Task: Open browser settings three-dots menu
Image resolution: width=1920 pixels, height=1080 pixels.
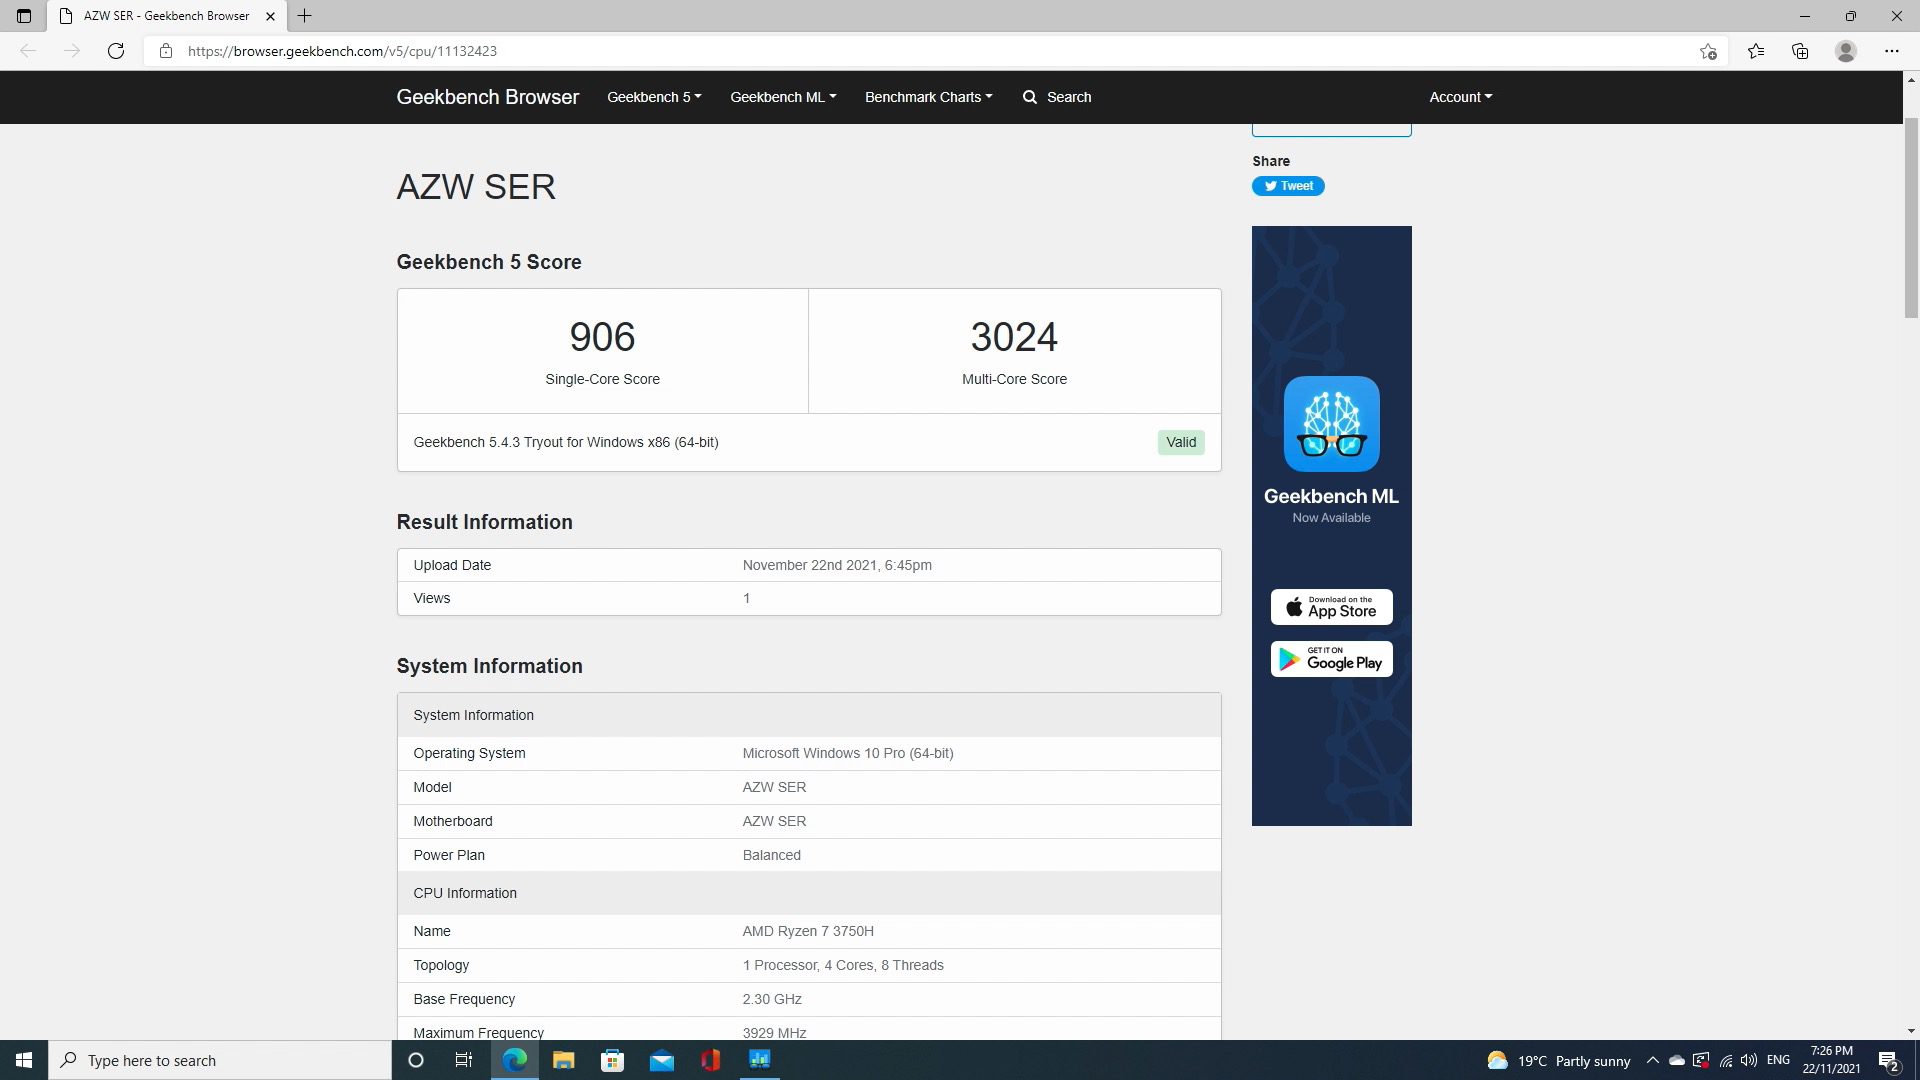Action: click(x=1891, y=51)
